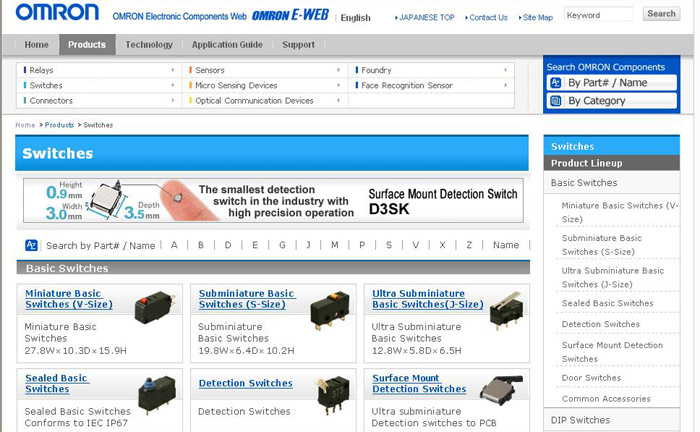Open the Foundry category

(376, 70)
